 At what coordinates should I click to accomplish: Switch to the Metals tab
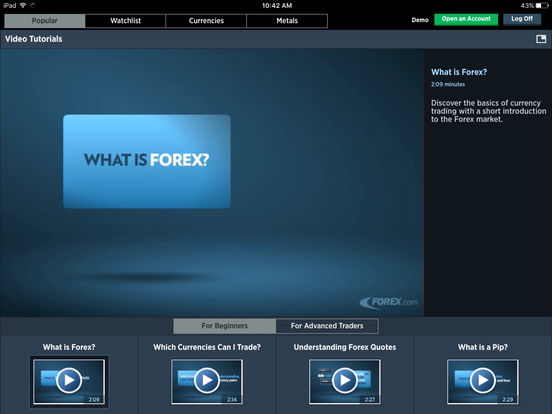287,21
